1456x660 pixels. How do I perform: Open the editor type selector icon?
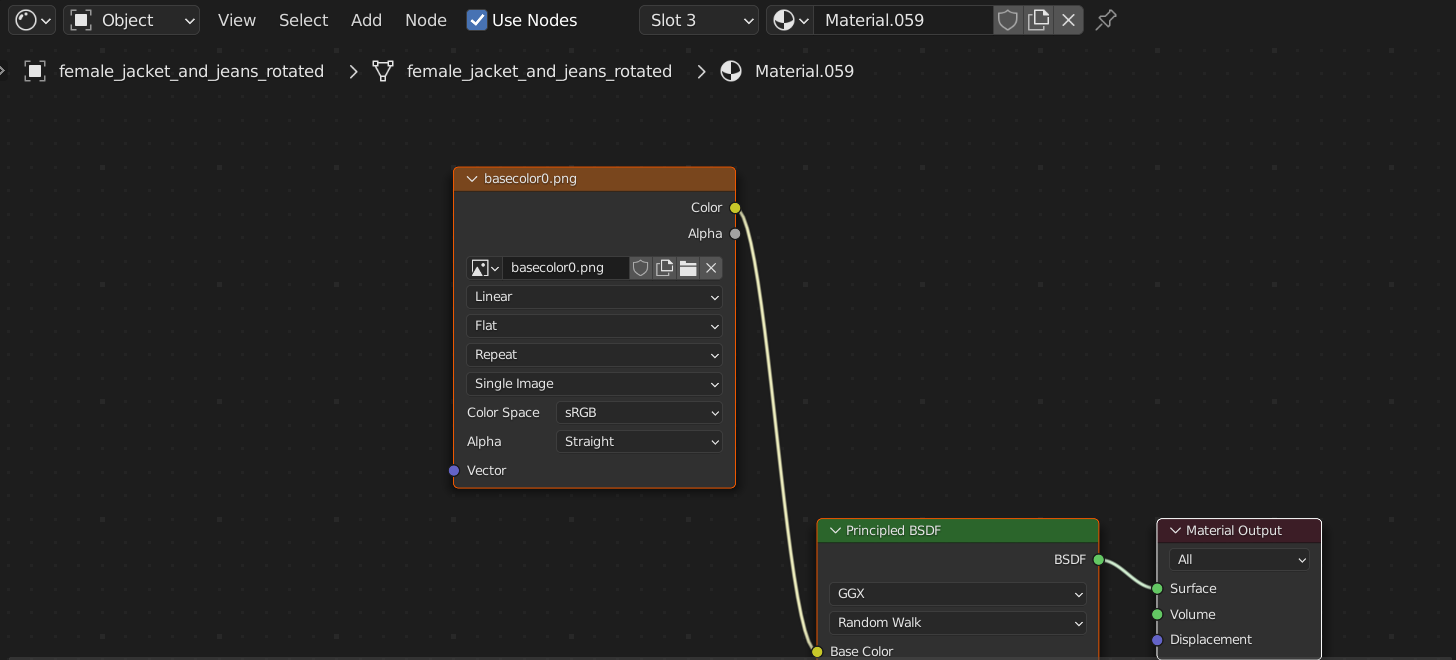point(33,20)
